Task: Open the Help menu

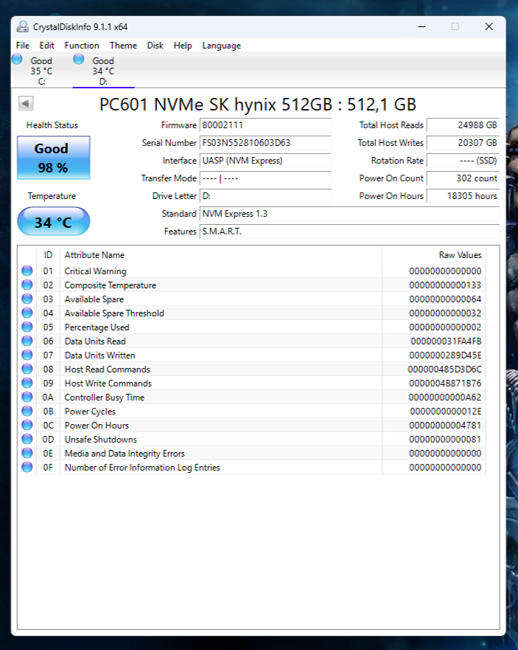Action: click(x=182, y=46)
